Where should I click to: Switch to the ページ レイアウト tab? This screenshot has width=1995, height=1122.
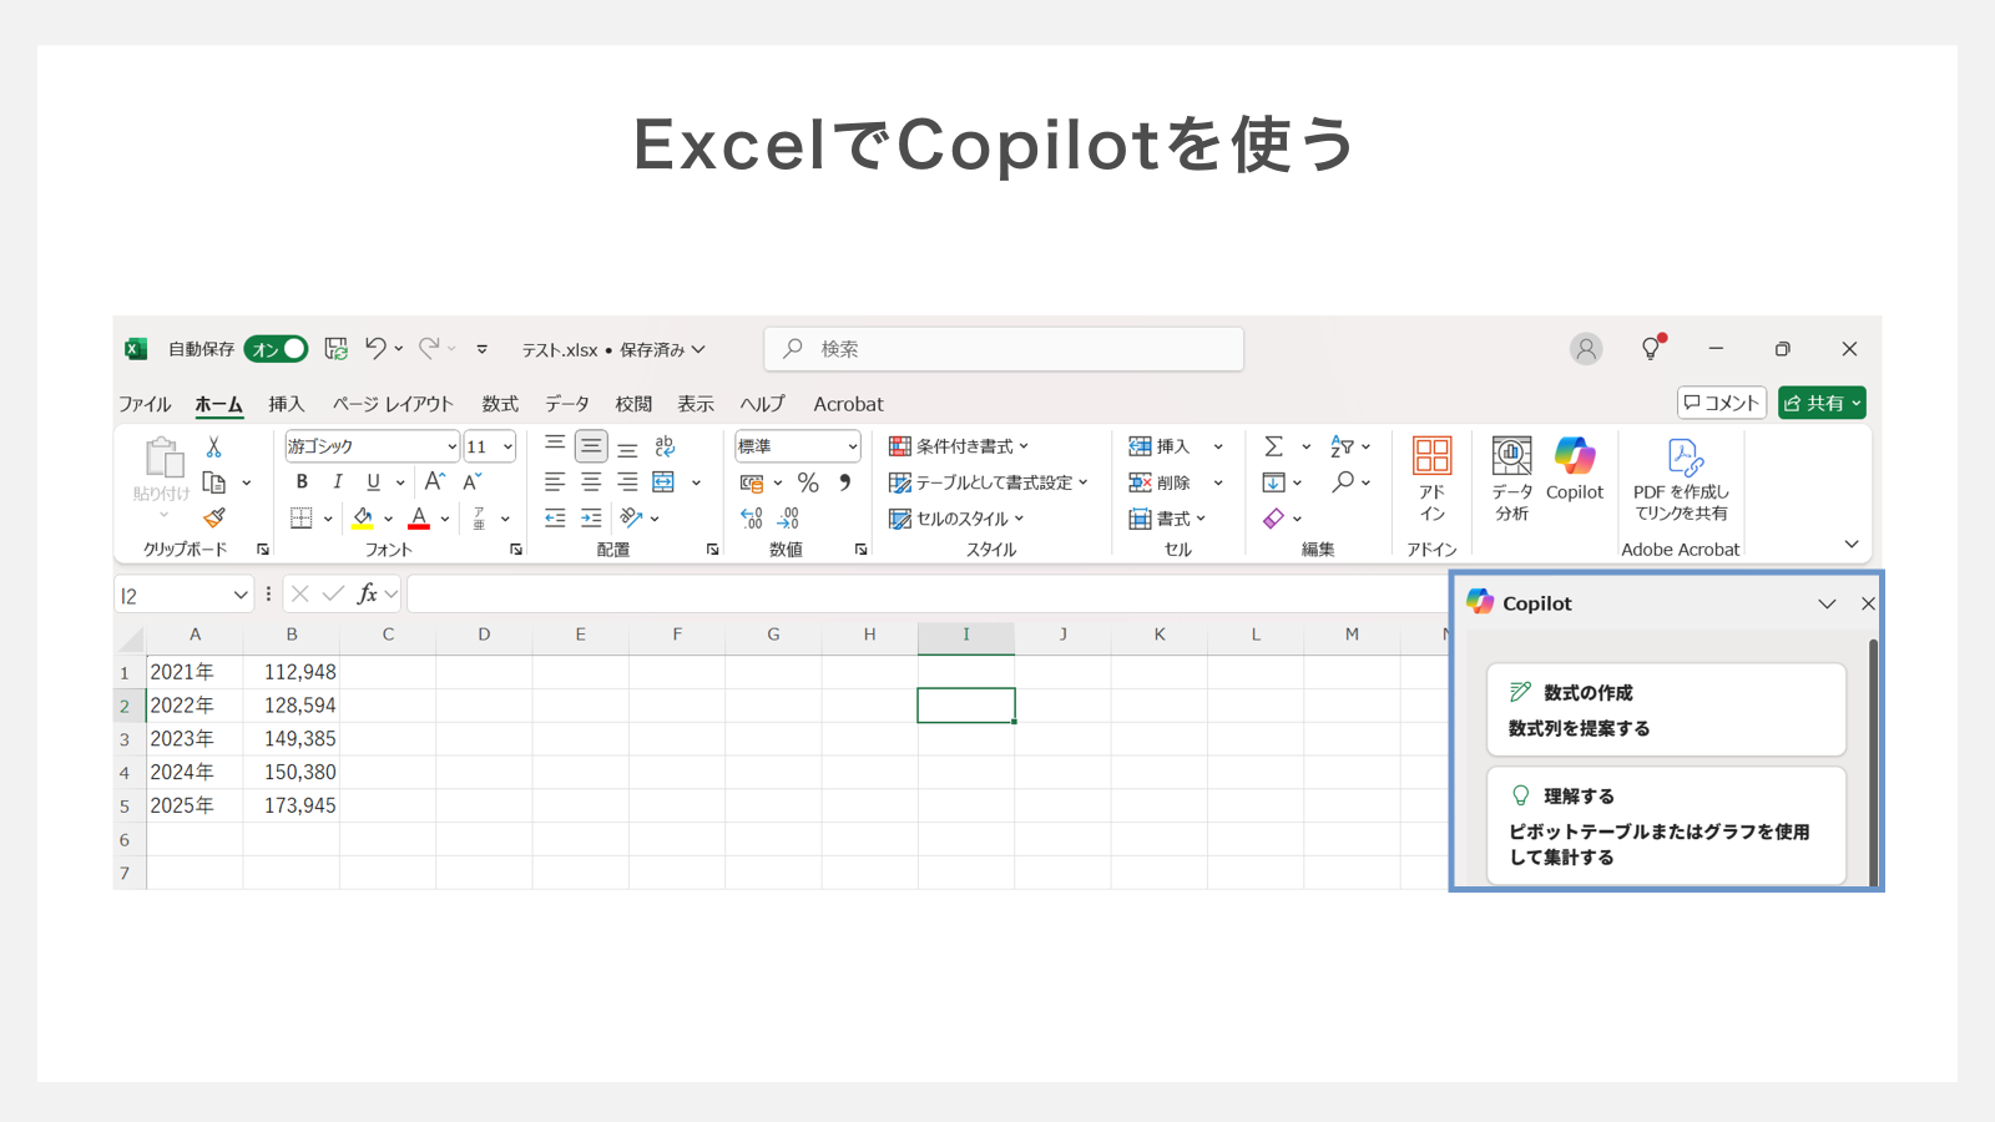[392, 404]
